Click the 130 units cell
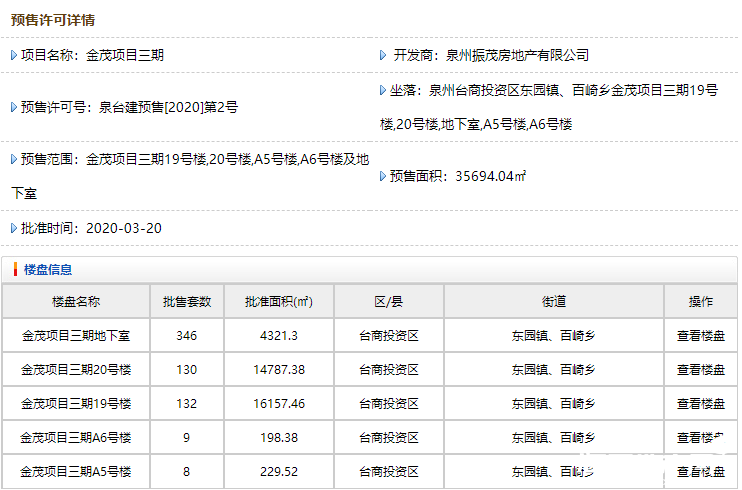Image resolution: width=742 pixels, height=490 pixels. 186,370
